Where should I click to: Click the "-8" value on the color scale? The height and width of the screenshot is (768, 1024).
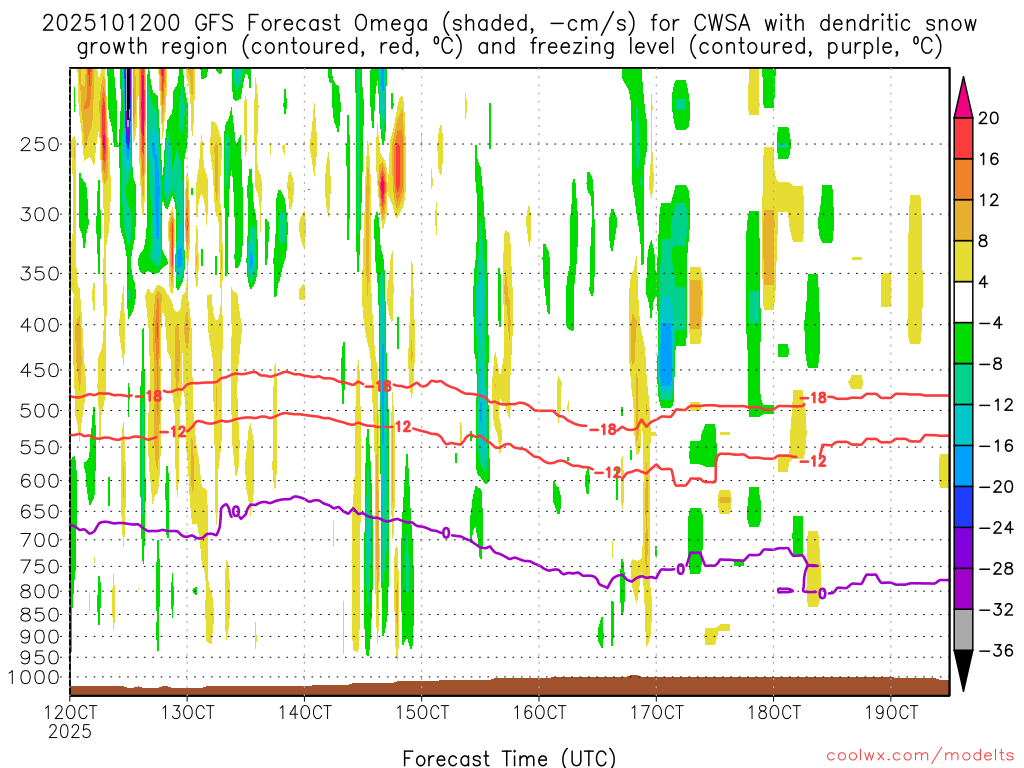point(990,364)
